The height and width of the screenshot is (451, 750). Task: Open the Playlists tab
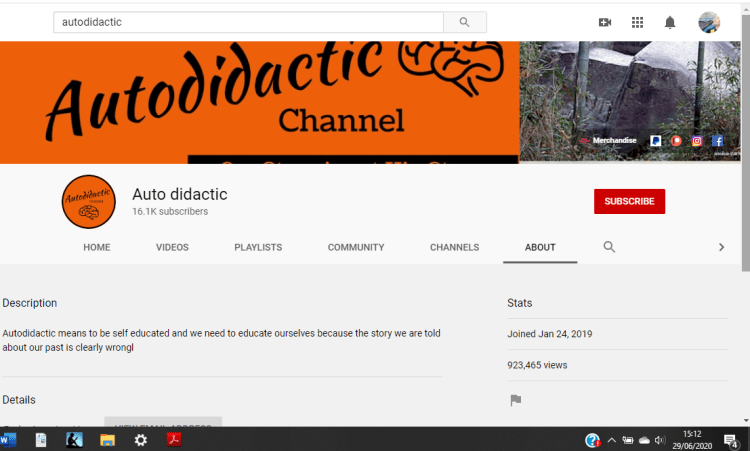[x=258, y=247]
